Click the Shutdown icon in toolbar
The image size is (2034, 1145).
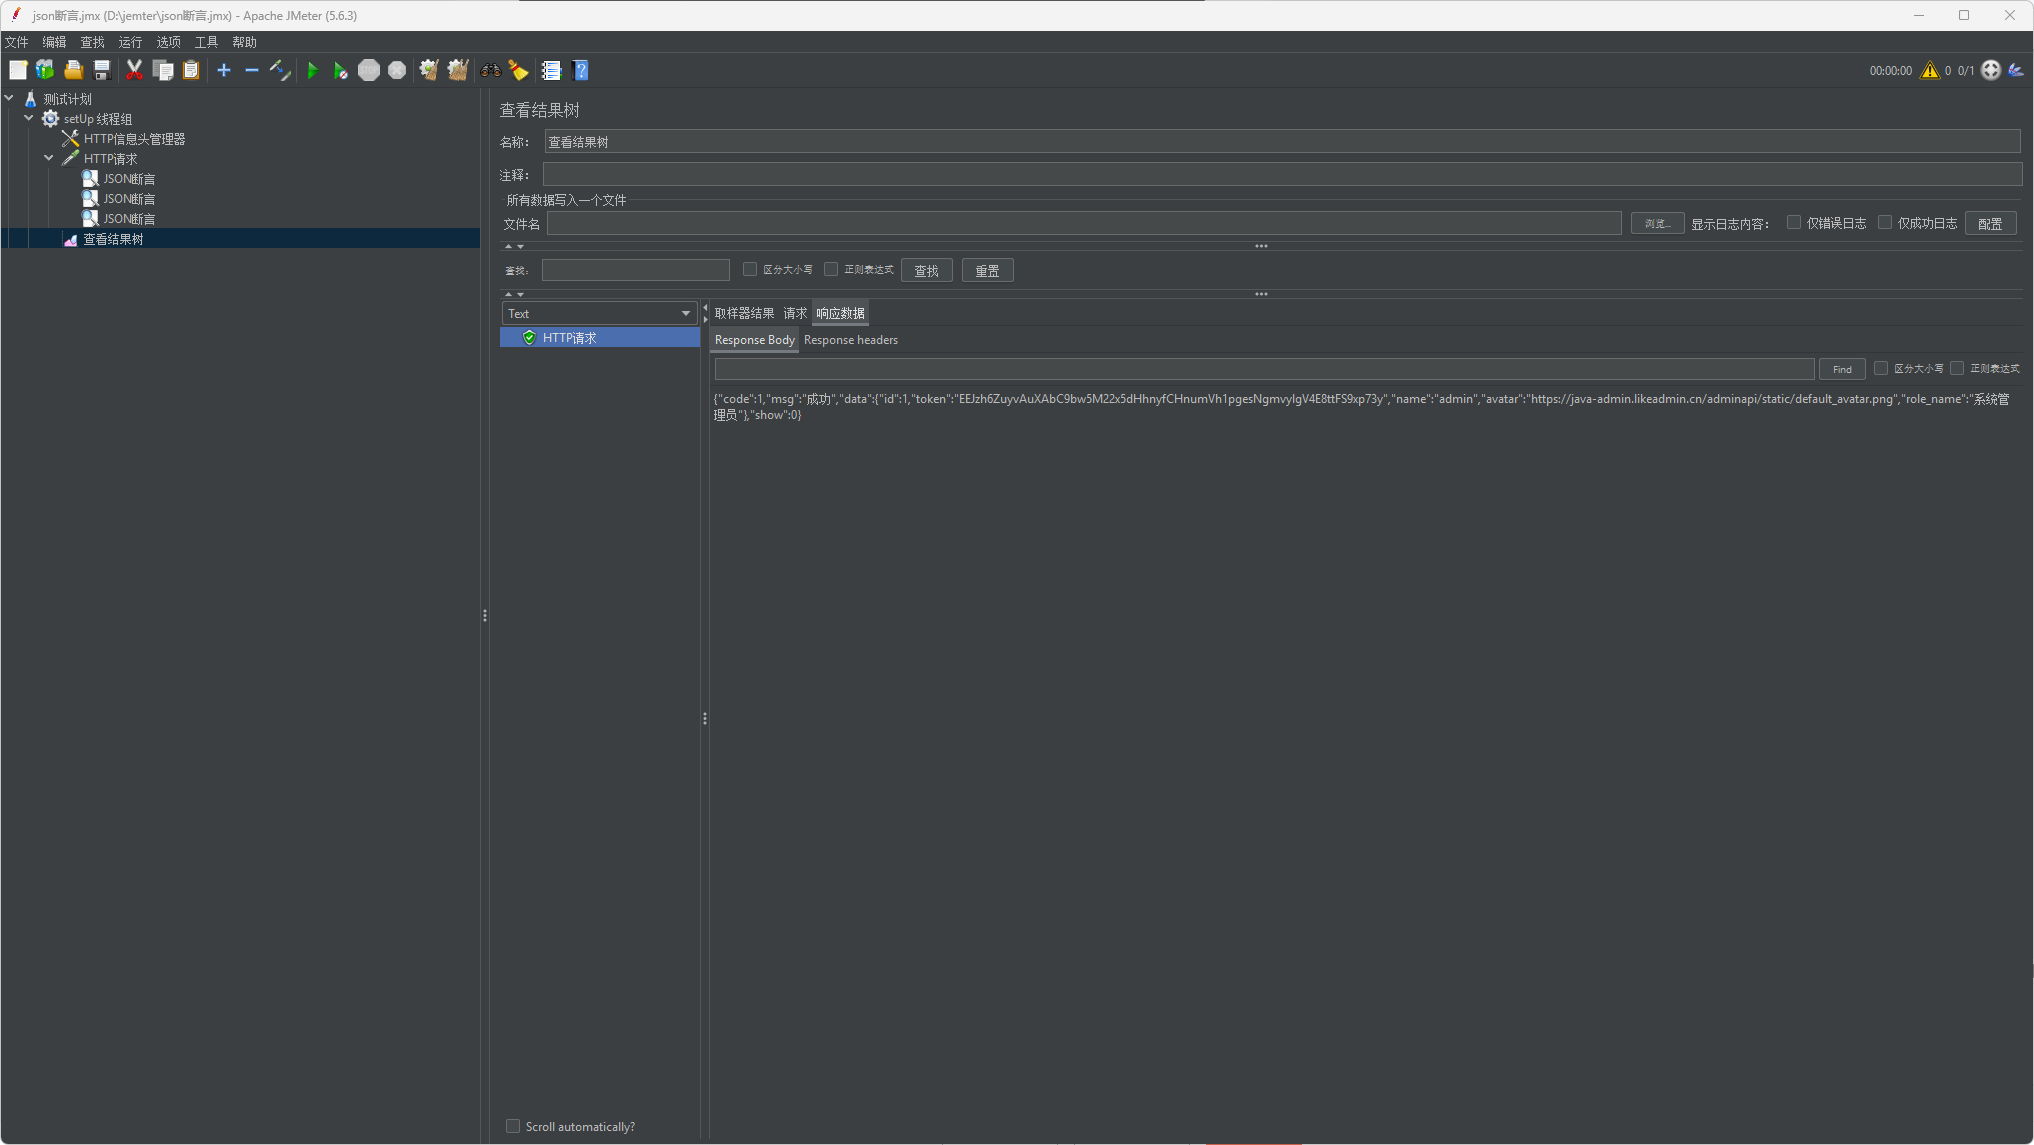click(397, 70)
